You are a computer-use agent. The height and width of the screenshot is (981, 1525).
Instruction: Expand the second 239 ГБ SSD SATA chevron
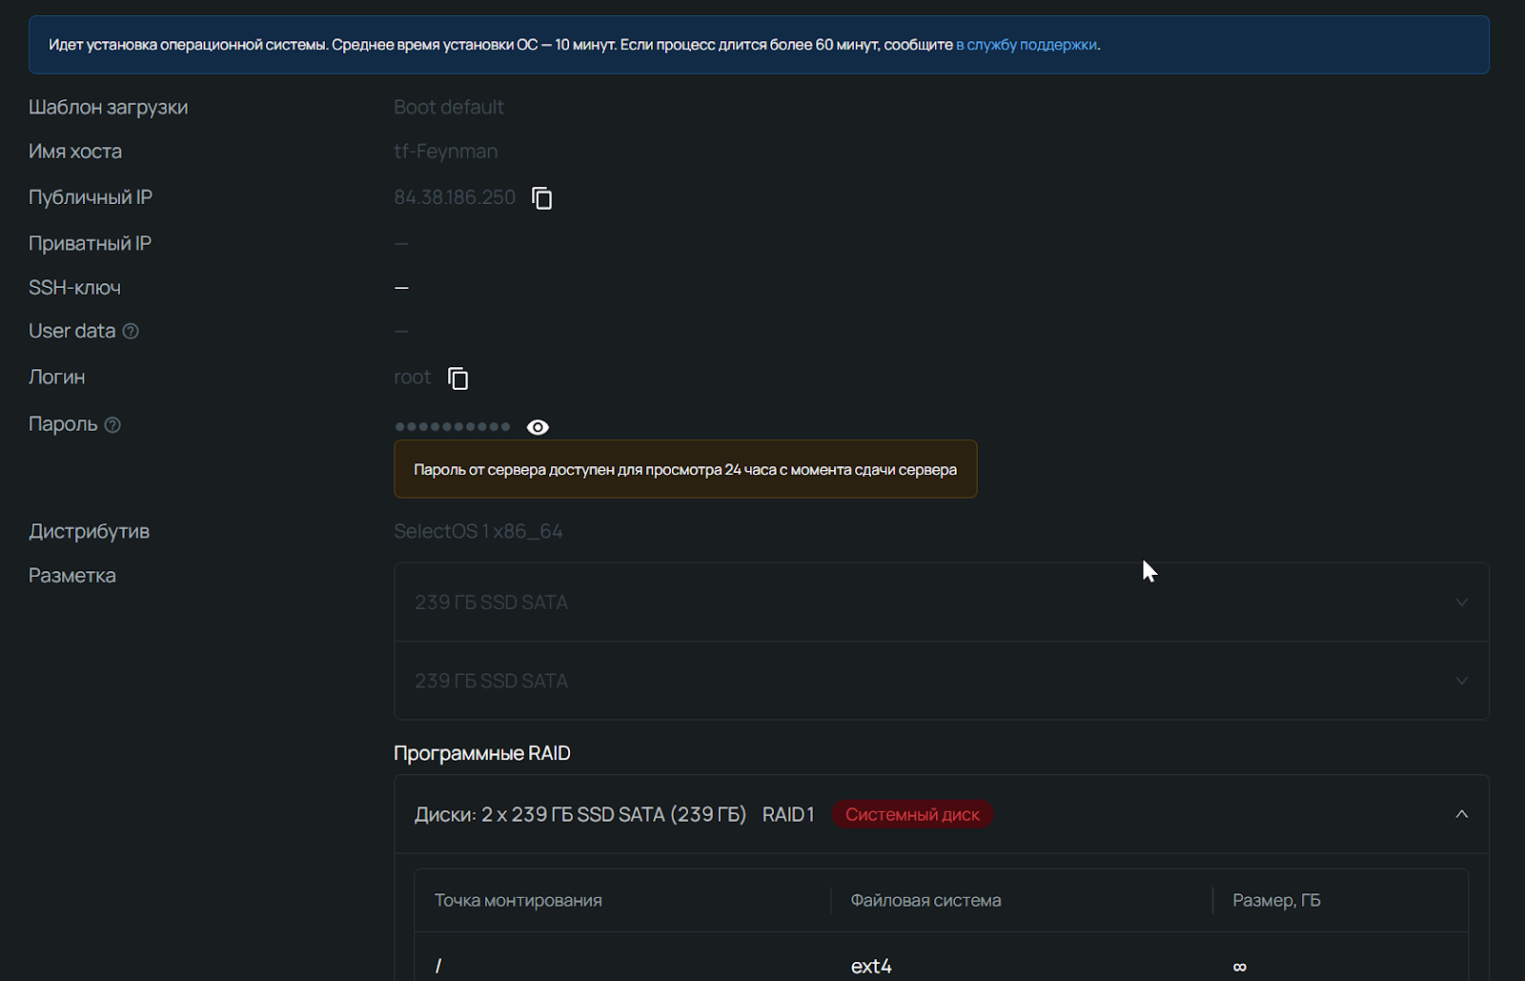[x=1461, y=681]
